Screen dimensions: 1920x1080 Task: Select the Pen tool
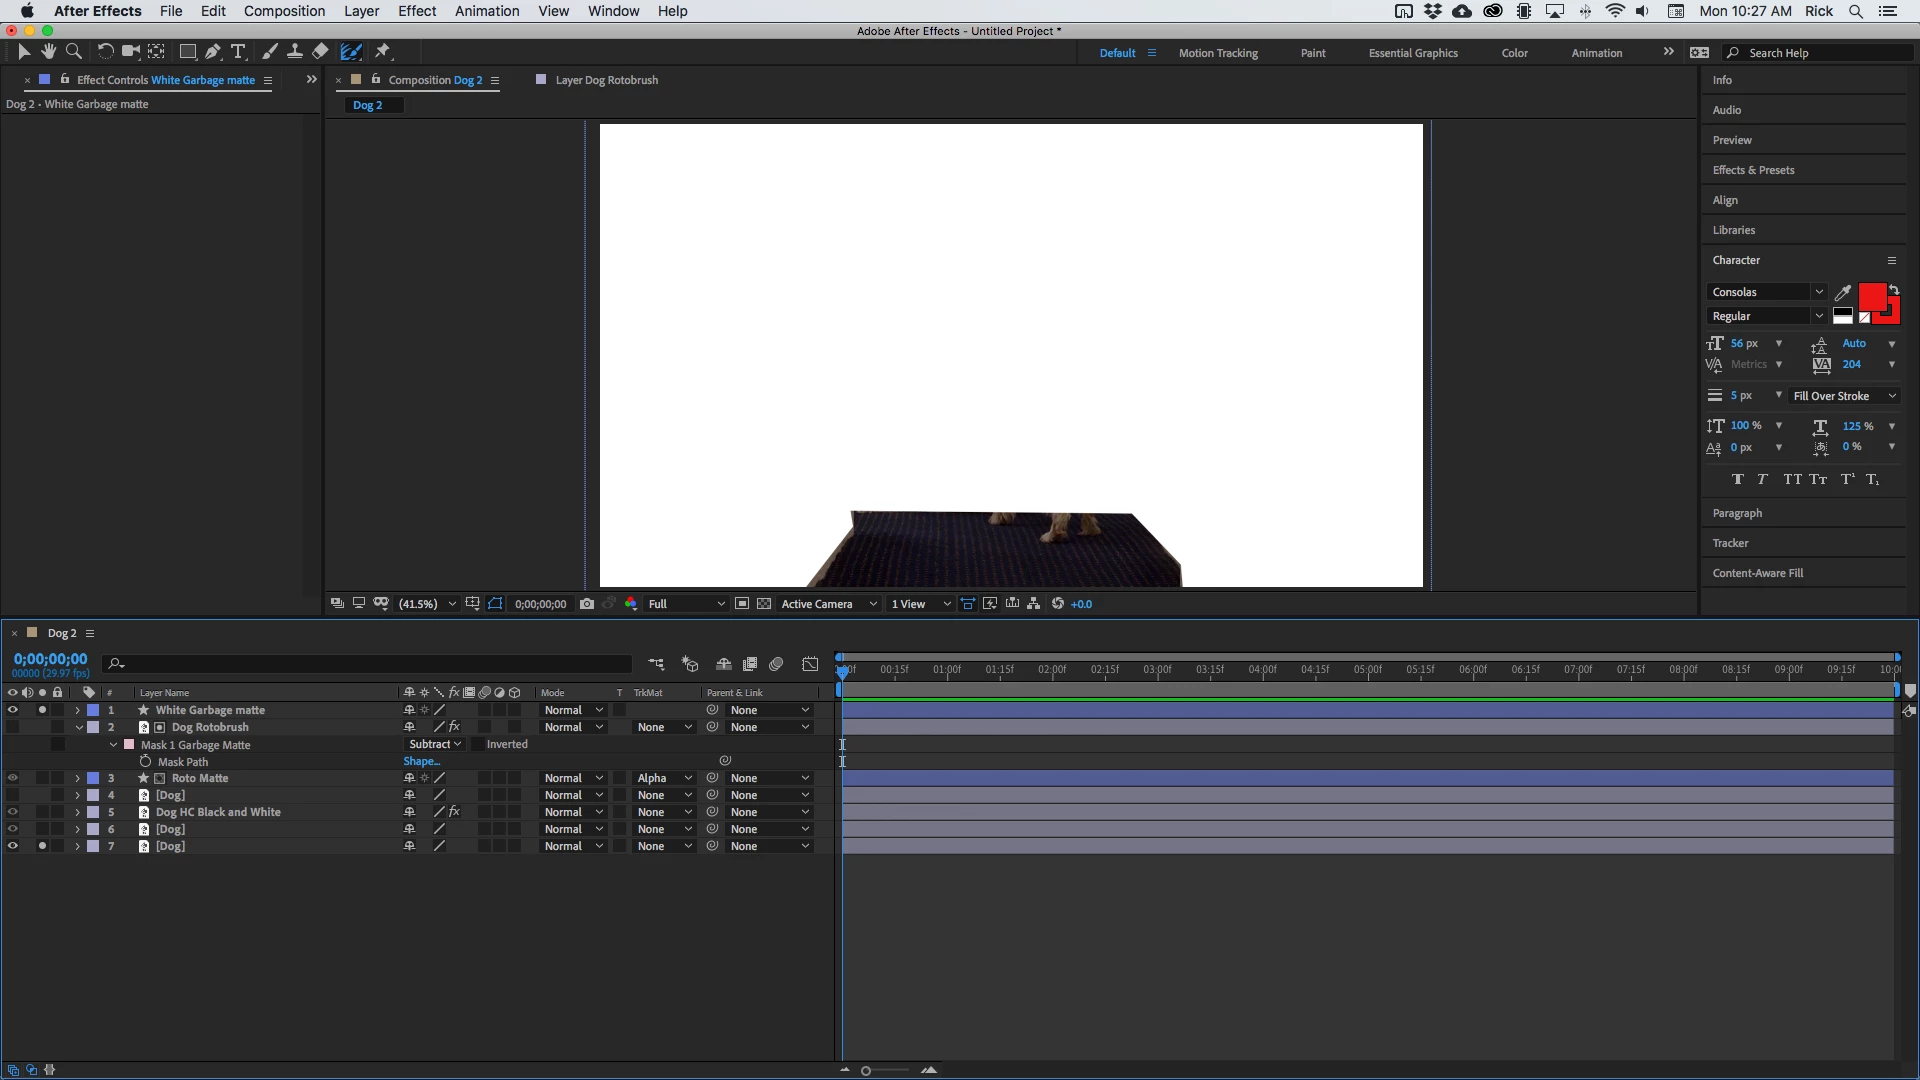click(x=212, y=51)
